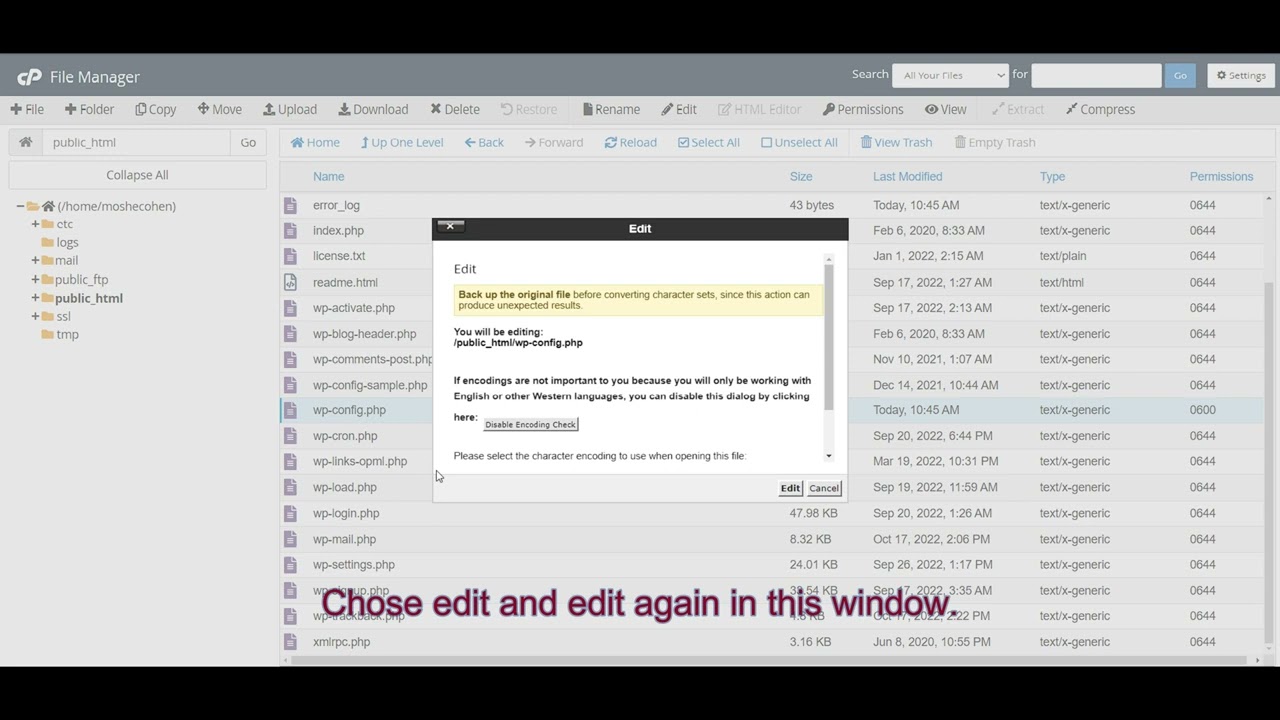
Task: Click the search text input field
Action: click(x=1096, y=75)
